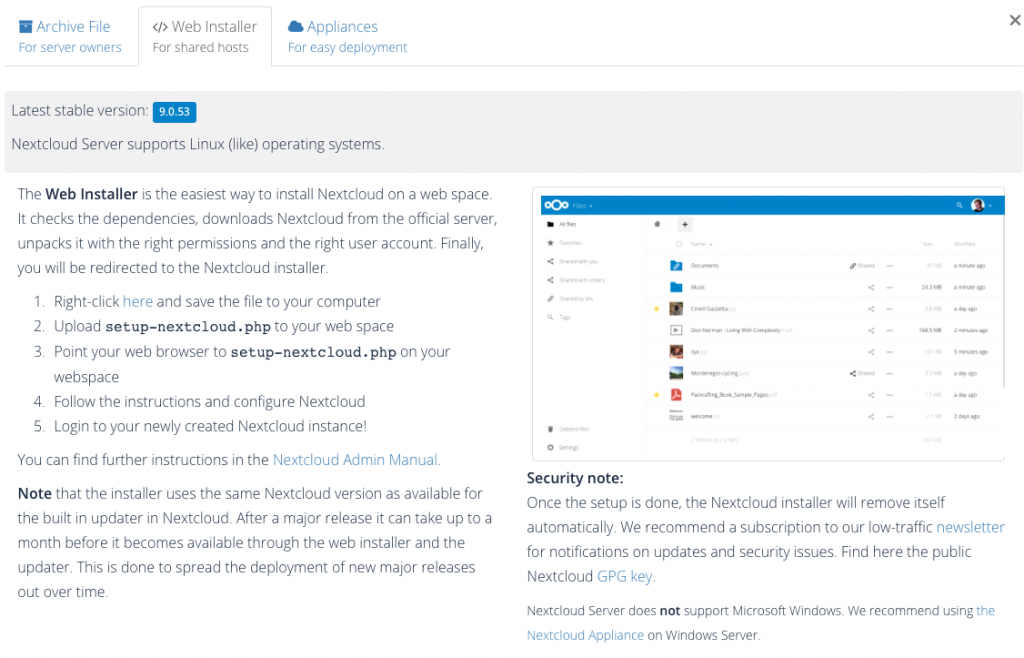
Task: Click the 'All files' sidebar entry
Action: click(562, 224)
